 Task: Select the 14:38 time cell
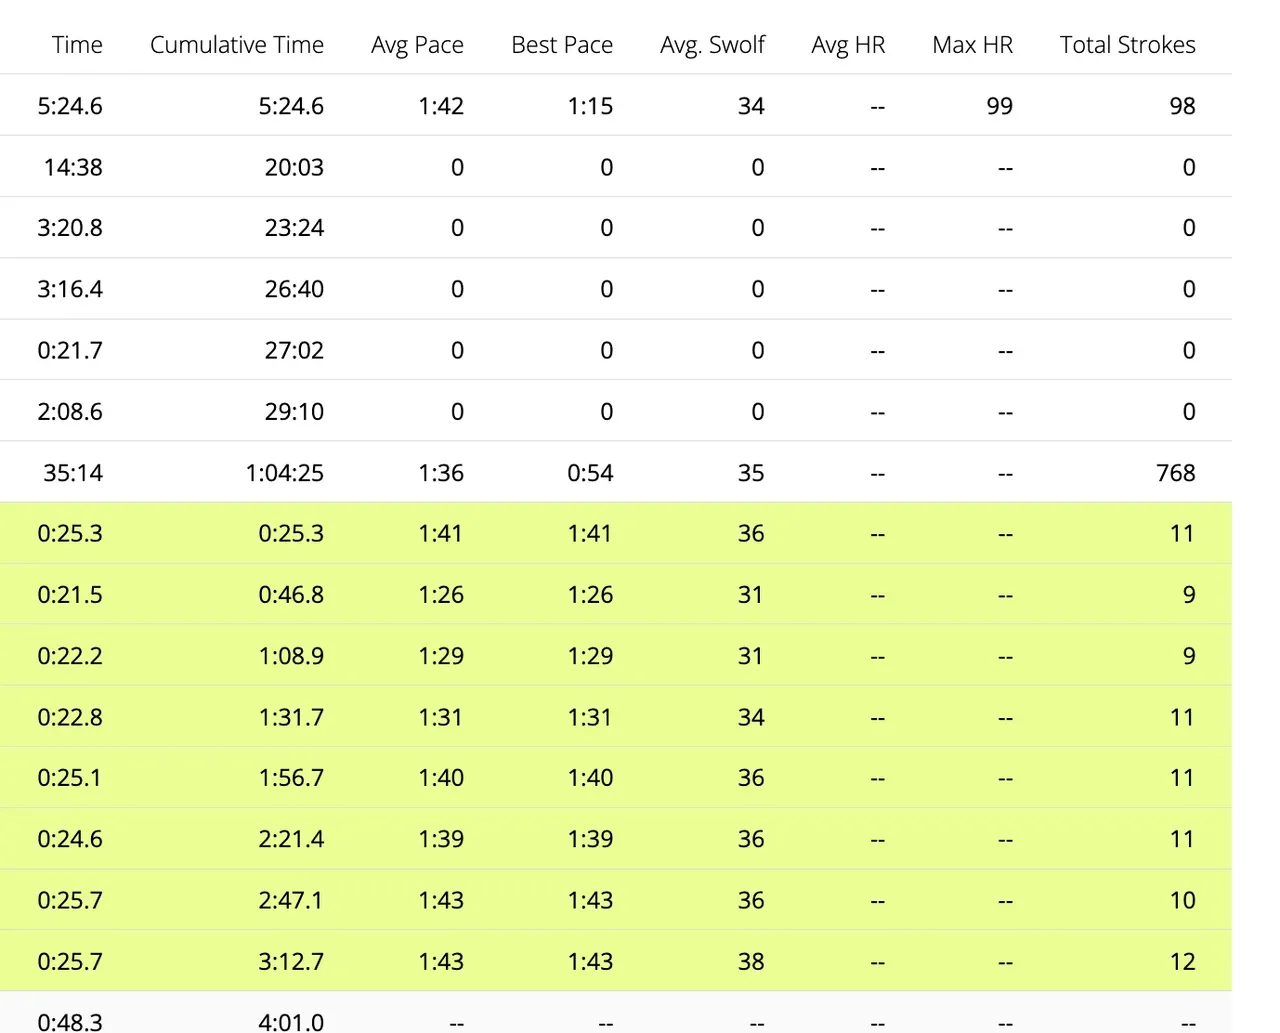[x=73, y=167]
